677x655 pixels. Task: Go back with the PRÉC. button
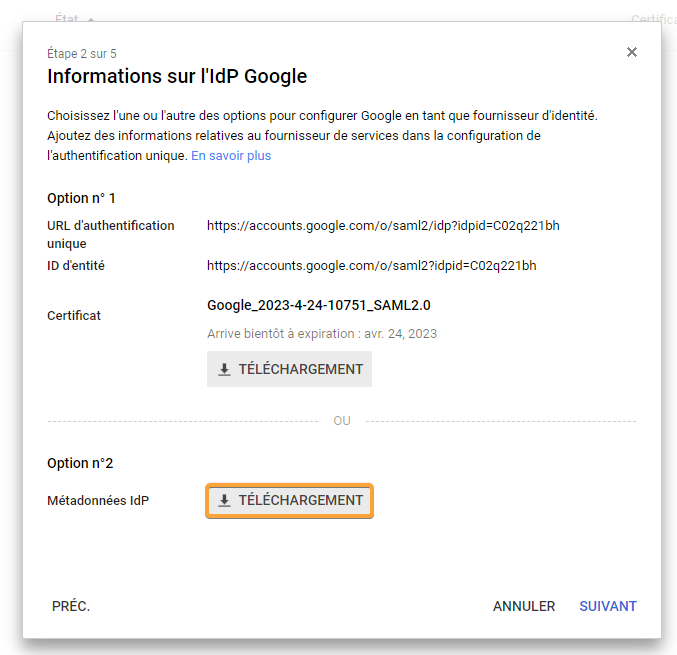71,606
